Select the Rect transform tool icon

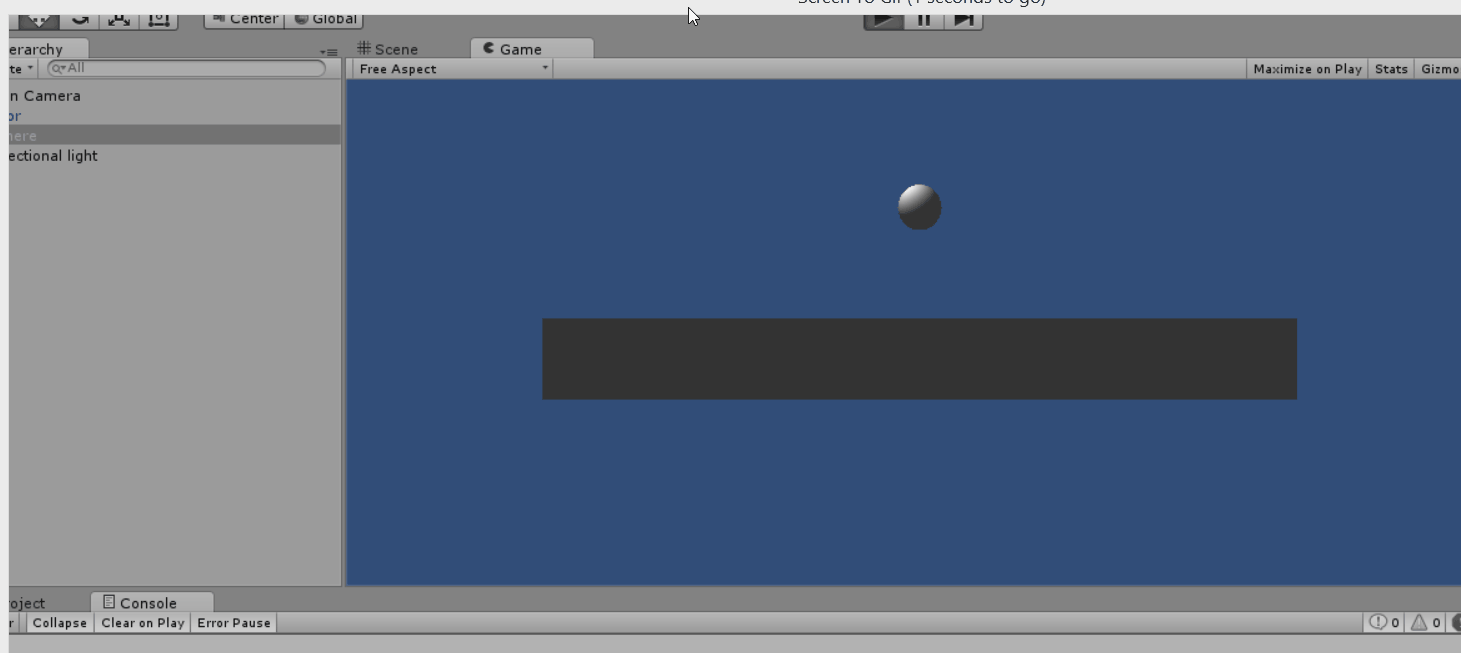(x=158, y=19)
